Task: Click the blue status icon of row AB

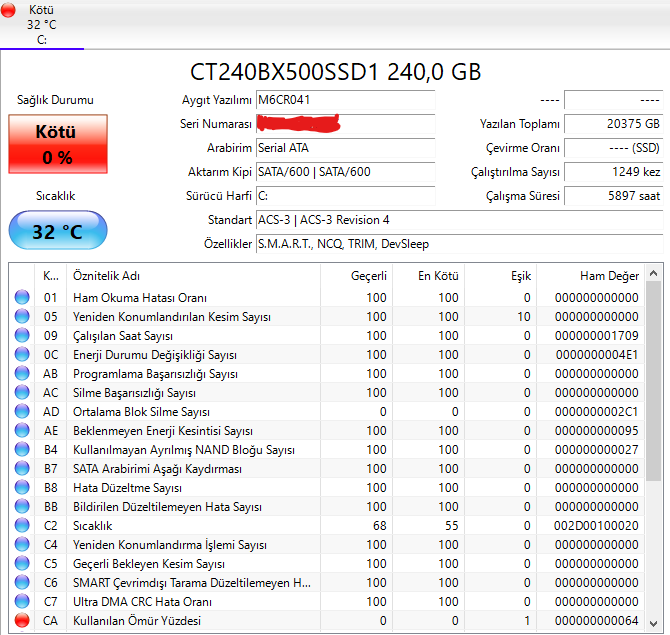Action: (x=22, y=373)
